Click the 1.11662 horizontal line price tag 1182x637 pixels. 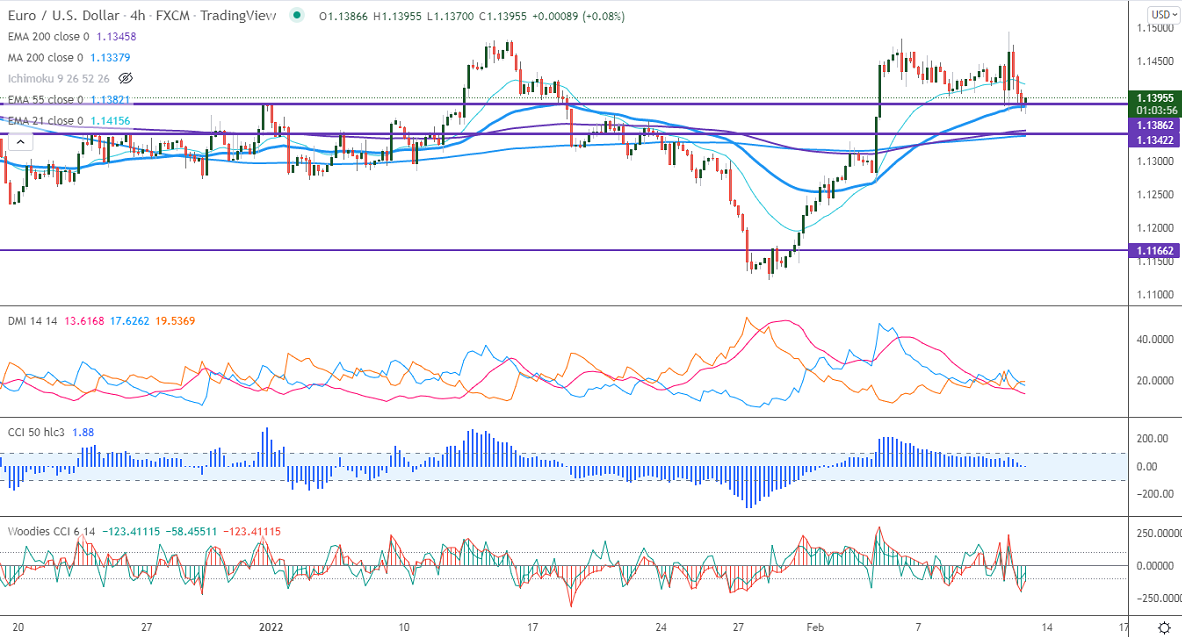[1154, 250]
